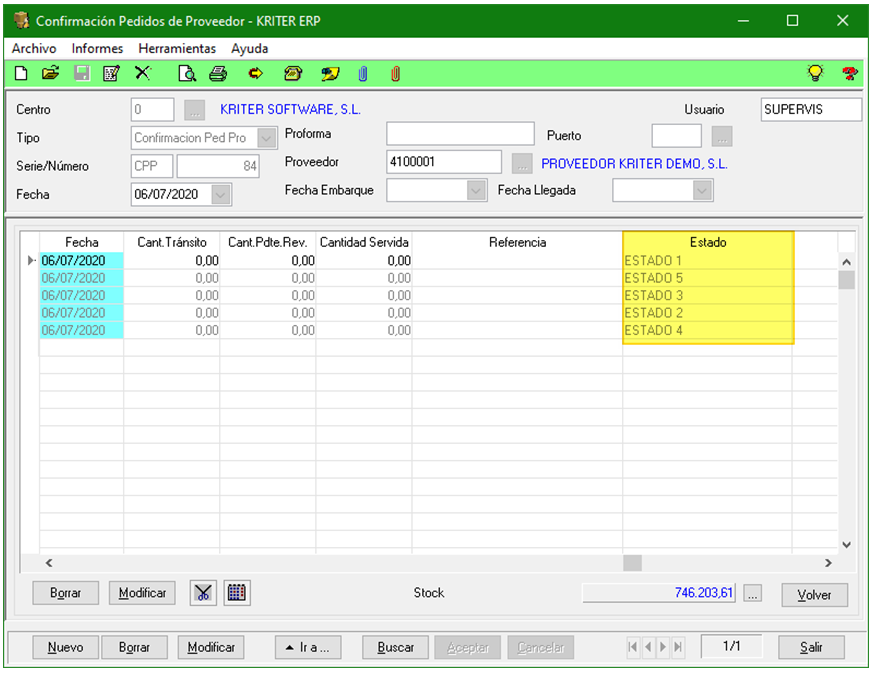The width and height of the screenshot is (872, 673).
Task: Go to the first record navigation arrow
Action: coord(632,647)
